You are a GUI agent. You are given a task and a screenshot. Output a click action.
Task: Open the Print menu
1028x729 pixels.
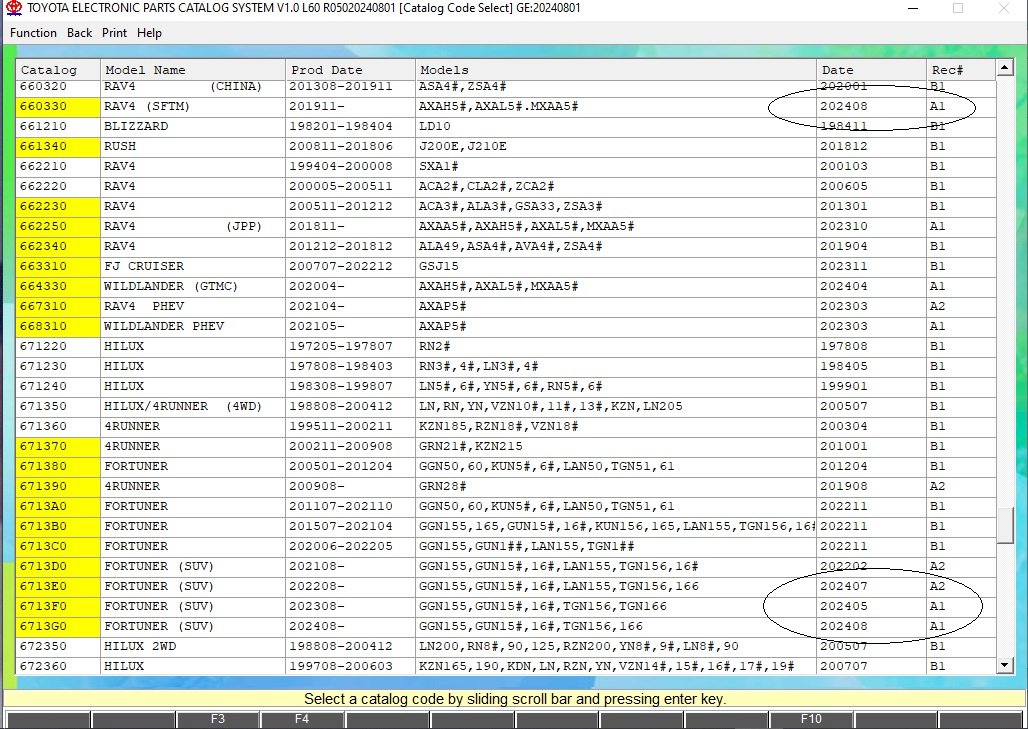coord(114,33)
